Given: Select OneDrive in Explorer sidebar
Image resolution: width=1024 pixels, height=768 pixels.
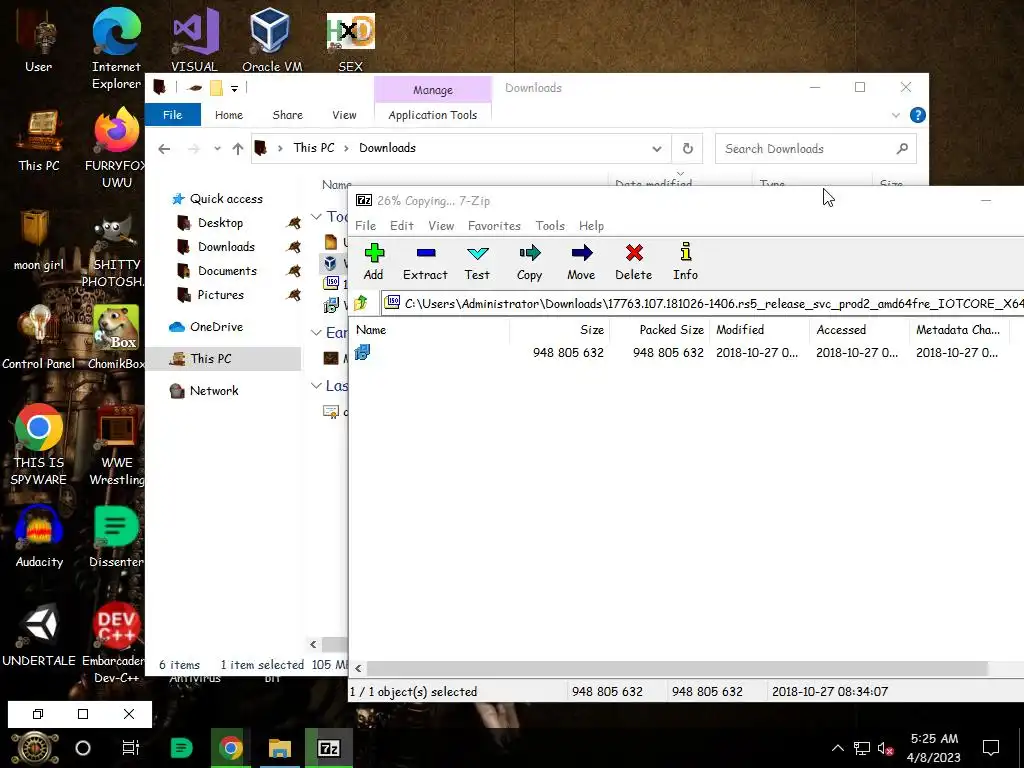Looking at the screenshot, I should tap(216, 327).
